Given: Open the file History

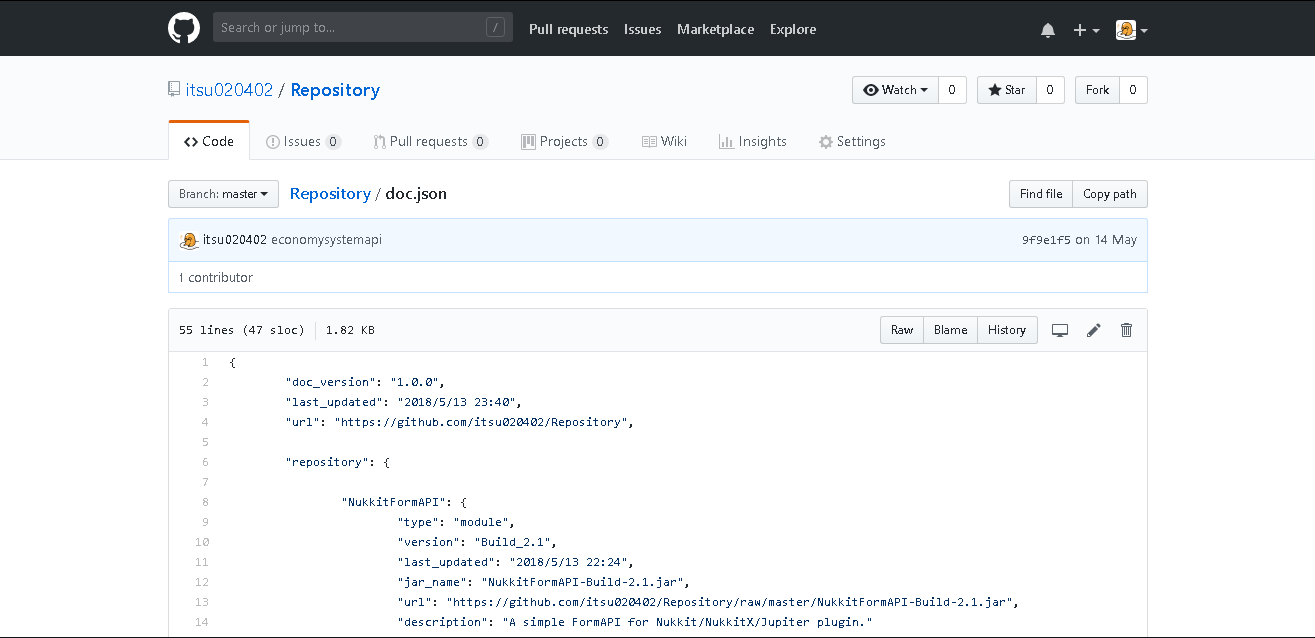Looking at the screenshot, I should tap(1007, 330).
